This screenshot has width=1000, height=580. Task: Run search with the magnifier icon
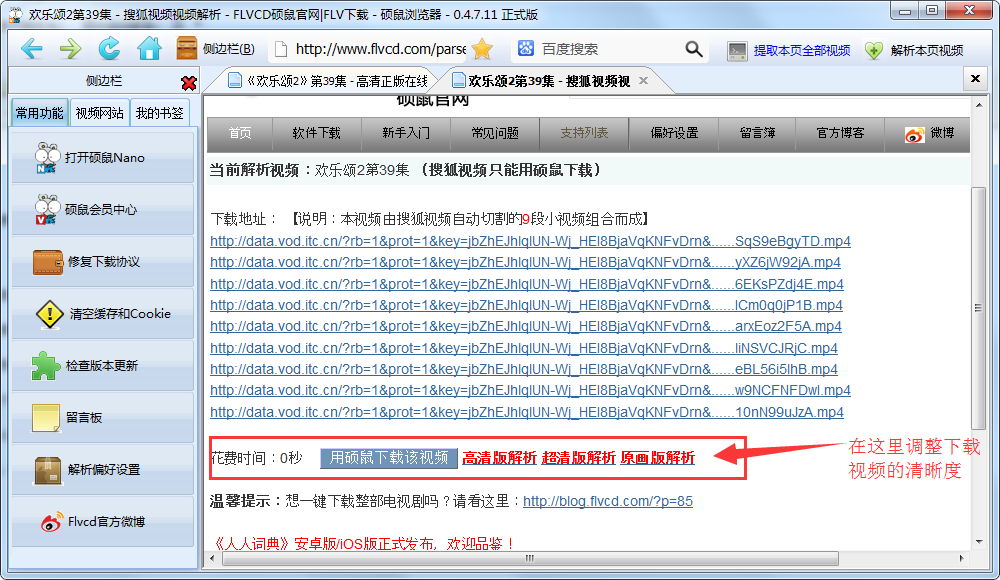click(x=693, y=49)
